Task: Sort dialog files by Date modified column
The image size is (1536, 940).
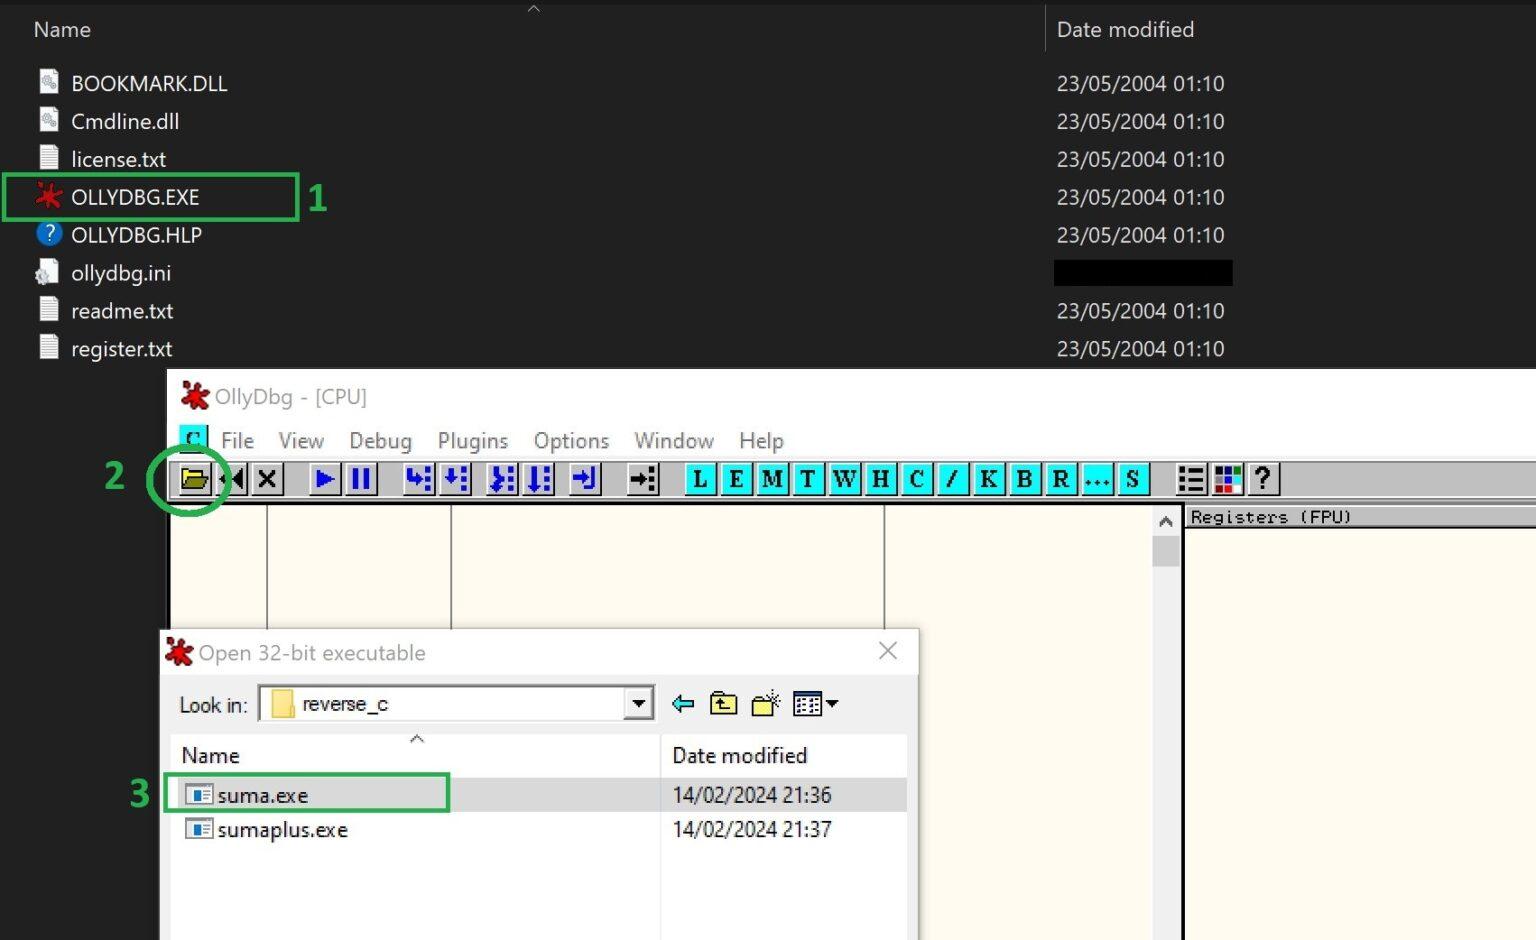Action: (x=740, y=755)
